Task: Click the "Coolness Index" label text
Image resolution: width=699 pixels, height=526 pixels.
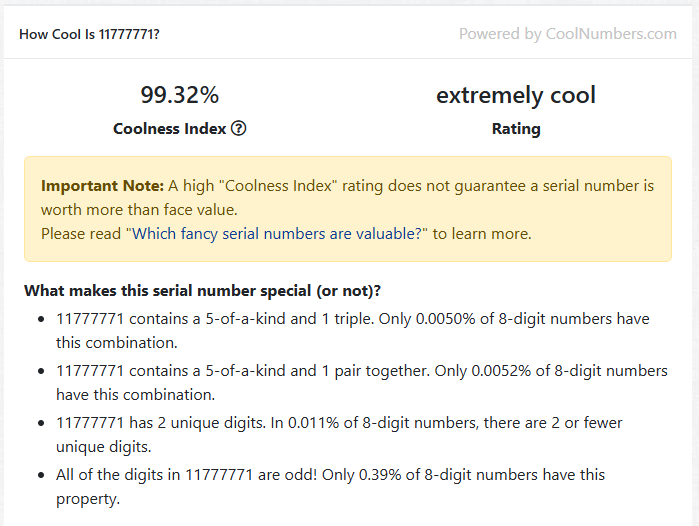Action: pyautogui.click(x=169, y=128)
